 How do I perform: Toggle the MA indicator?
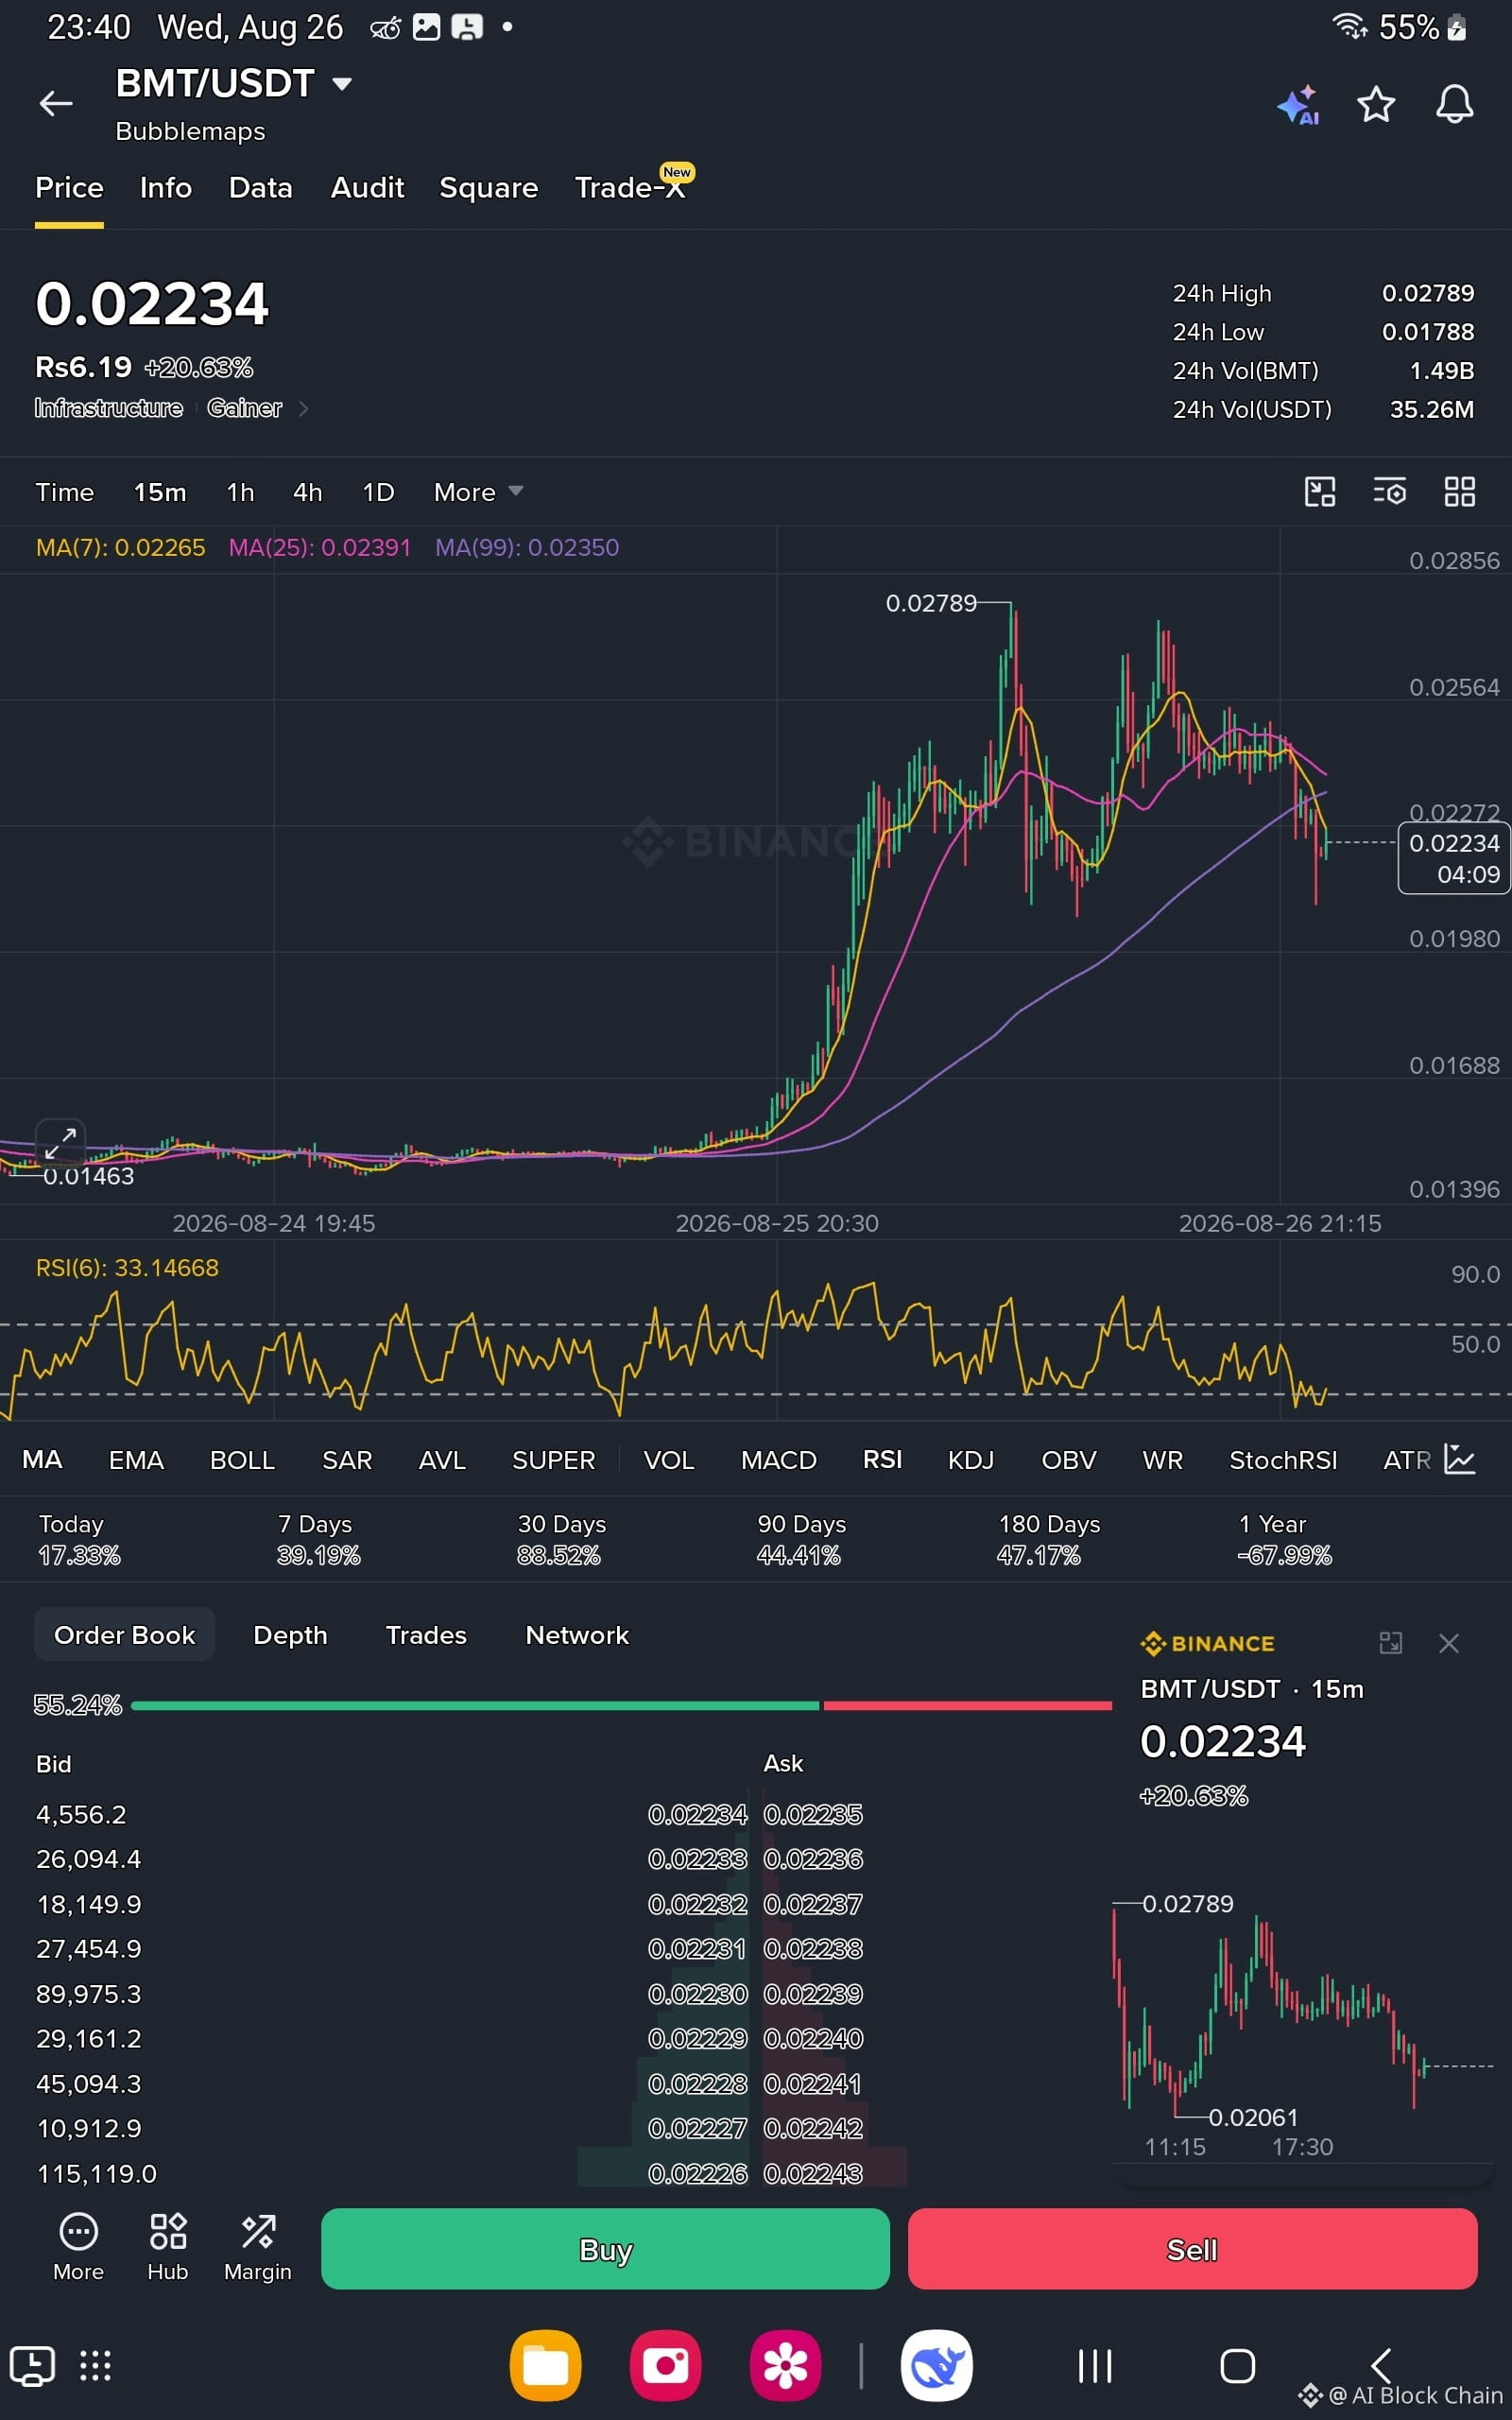(42, 1460)
